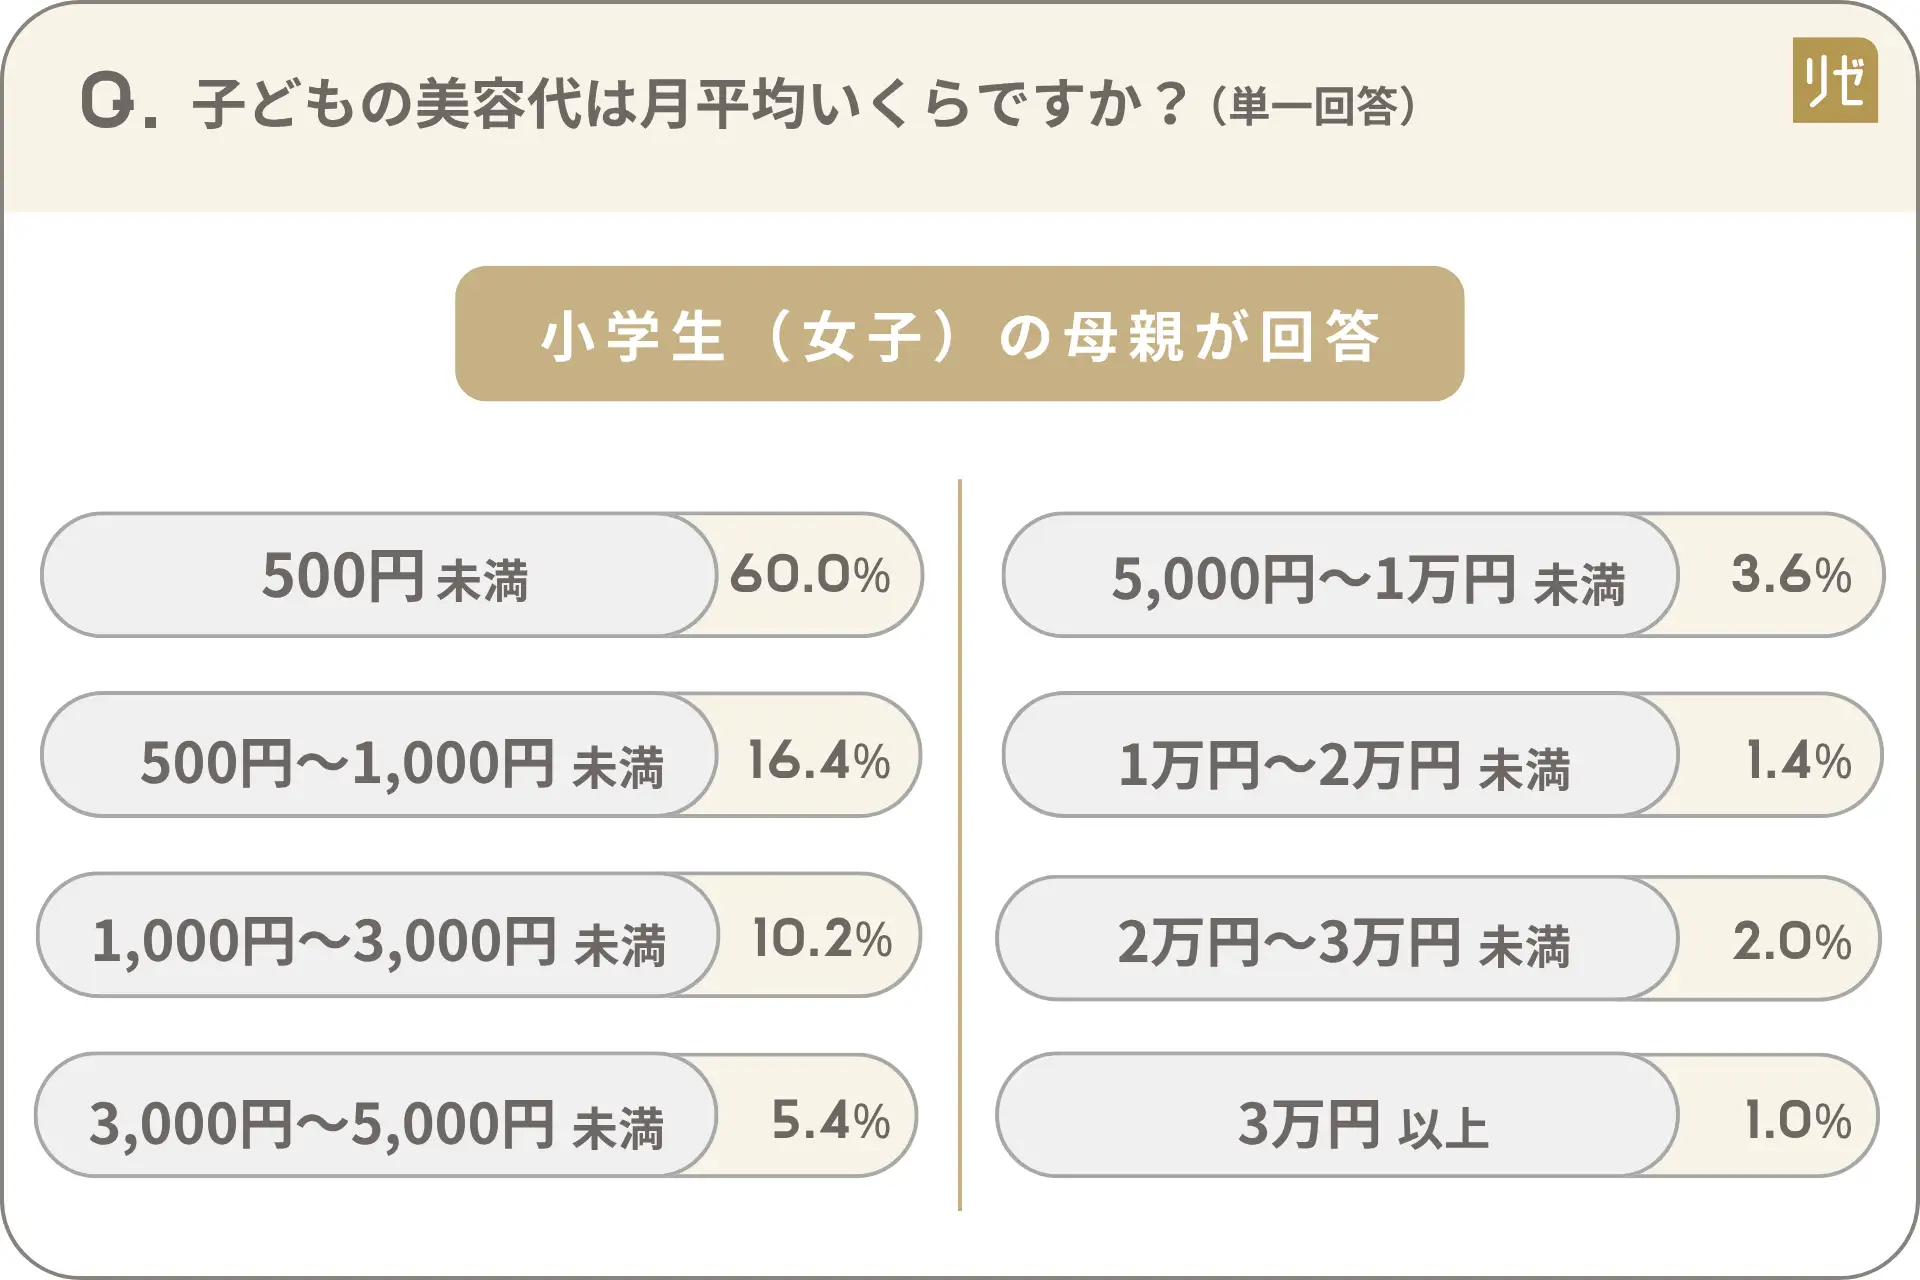Select the 5,000円〜1万円未満 label
Screen dimensions: 1920x1280
click(1367, 580)
